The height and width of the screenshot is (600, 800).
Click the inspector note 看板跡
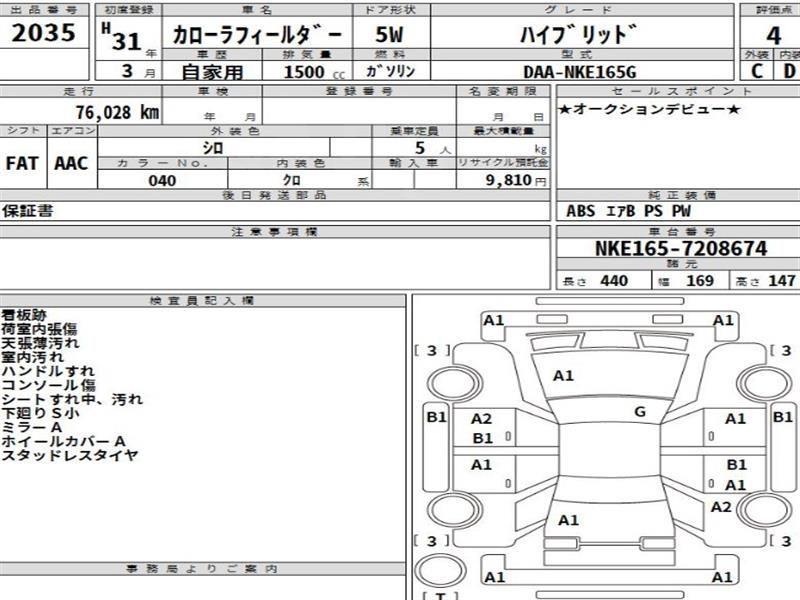coord(24,315)
